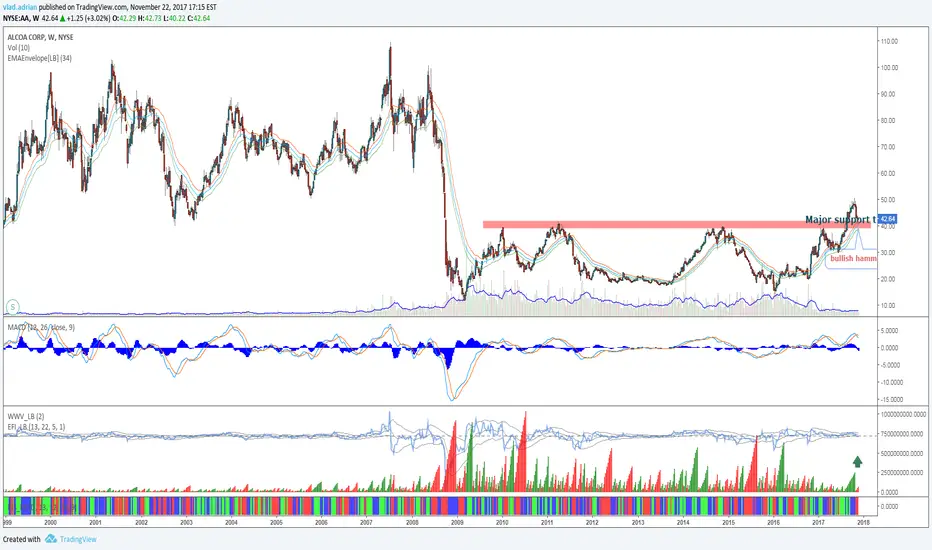The image size is (932, 550).
Task: Click the bullish hammer callout label
Action: click(x=853, y=258)
